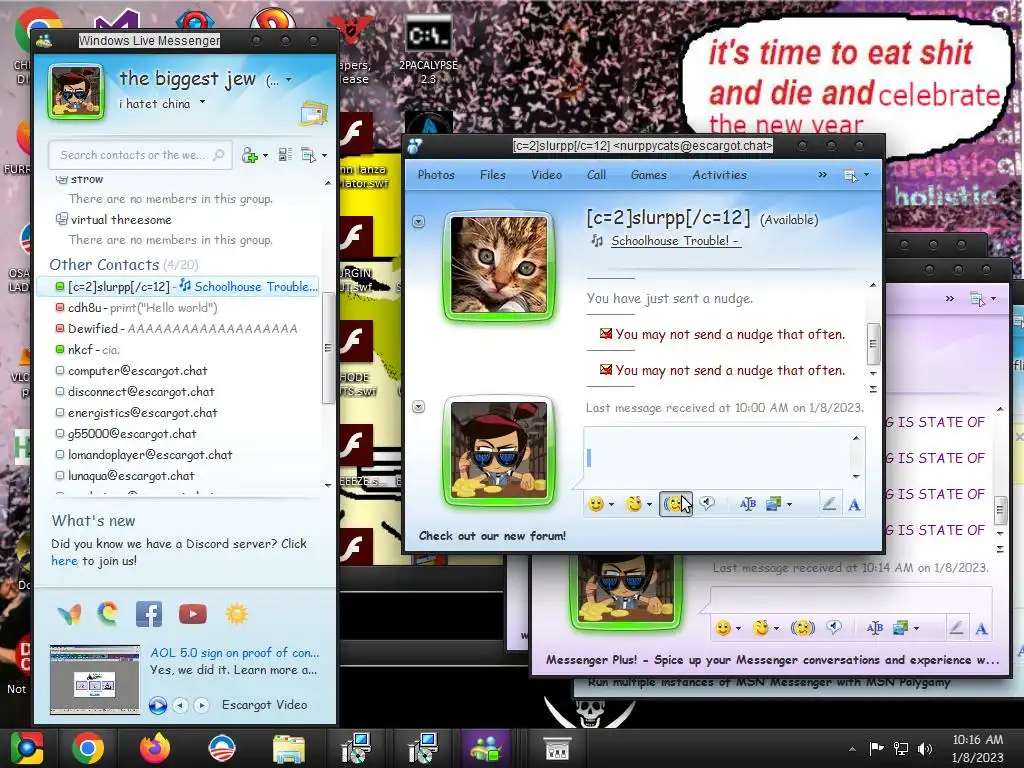Click 'Check out our new forum!' banner
The image size is (1024, 768).
[x=492, y=536]
